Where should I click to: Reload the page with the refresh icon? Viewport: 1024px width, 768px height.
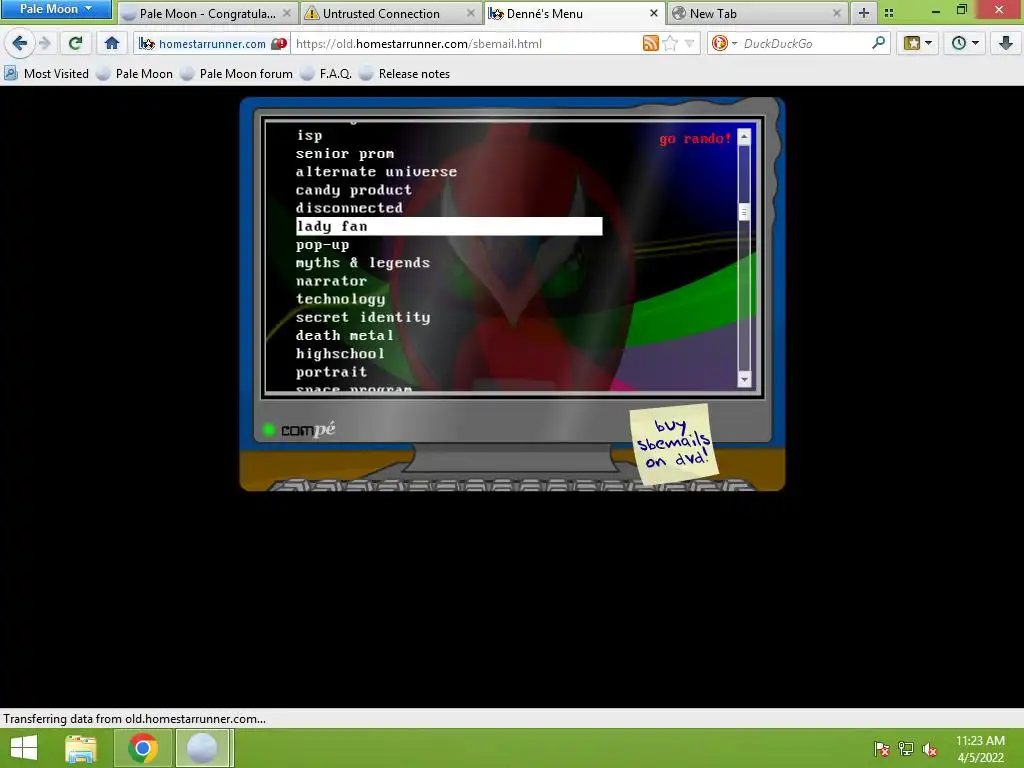pos(75,44)
